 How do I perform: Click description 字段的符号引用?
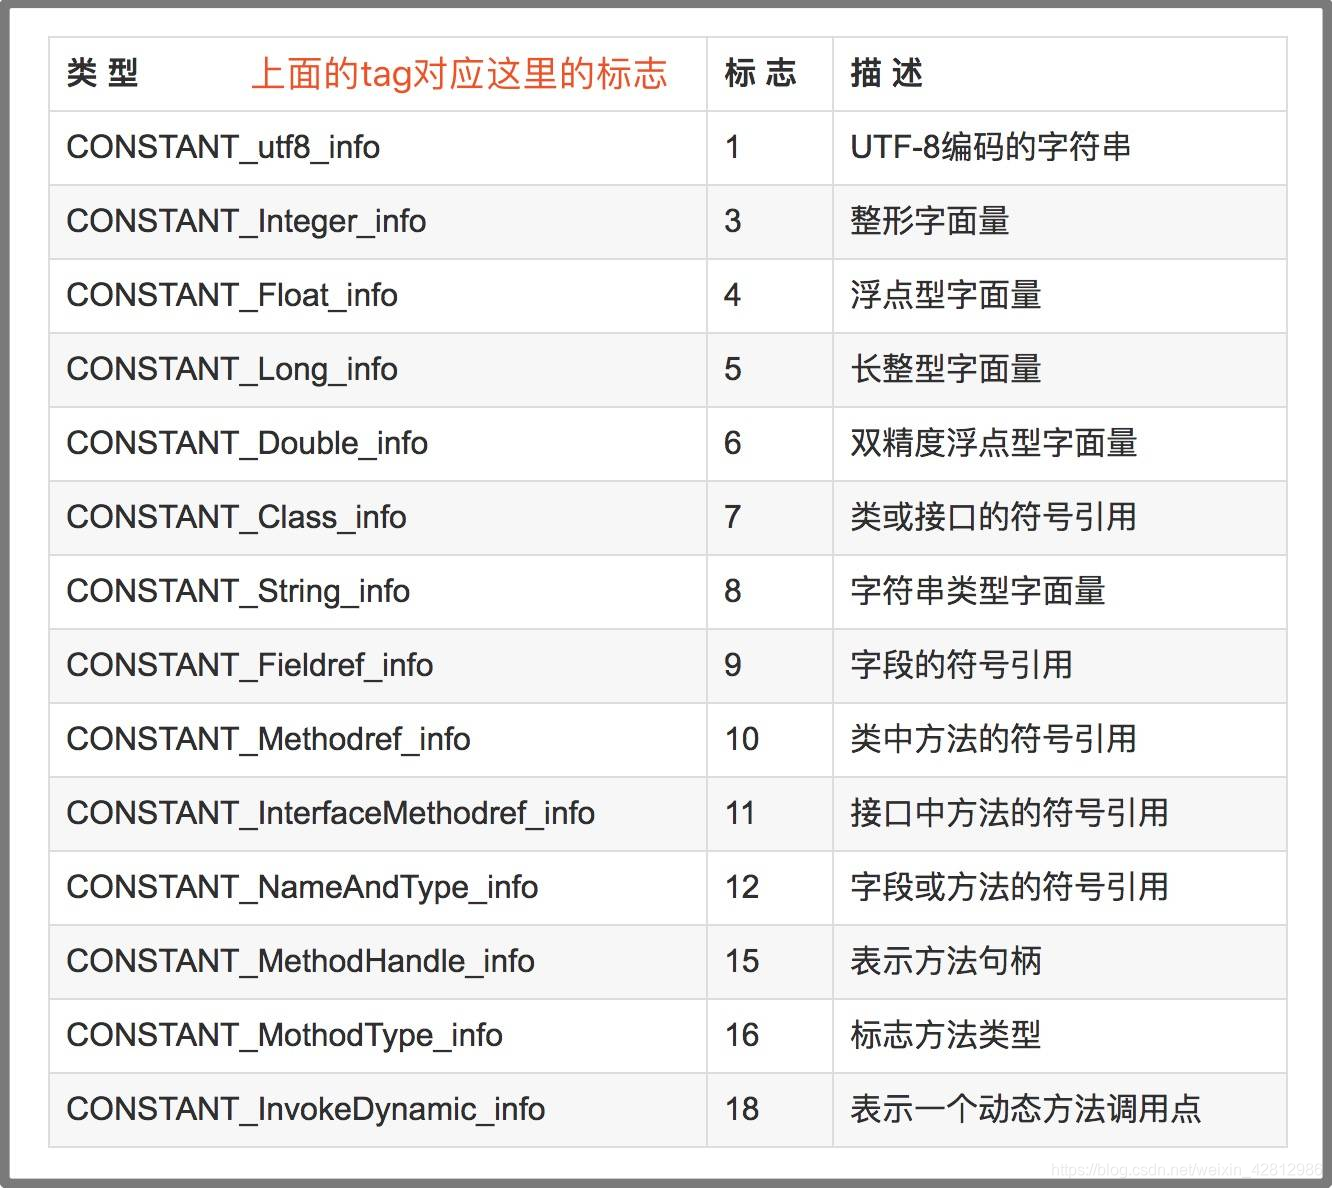962,666
